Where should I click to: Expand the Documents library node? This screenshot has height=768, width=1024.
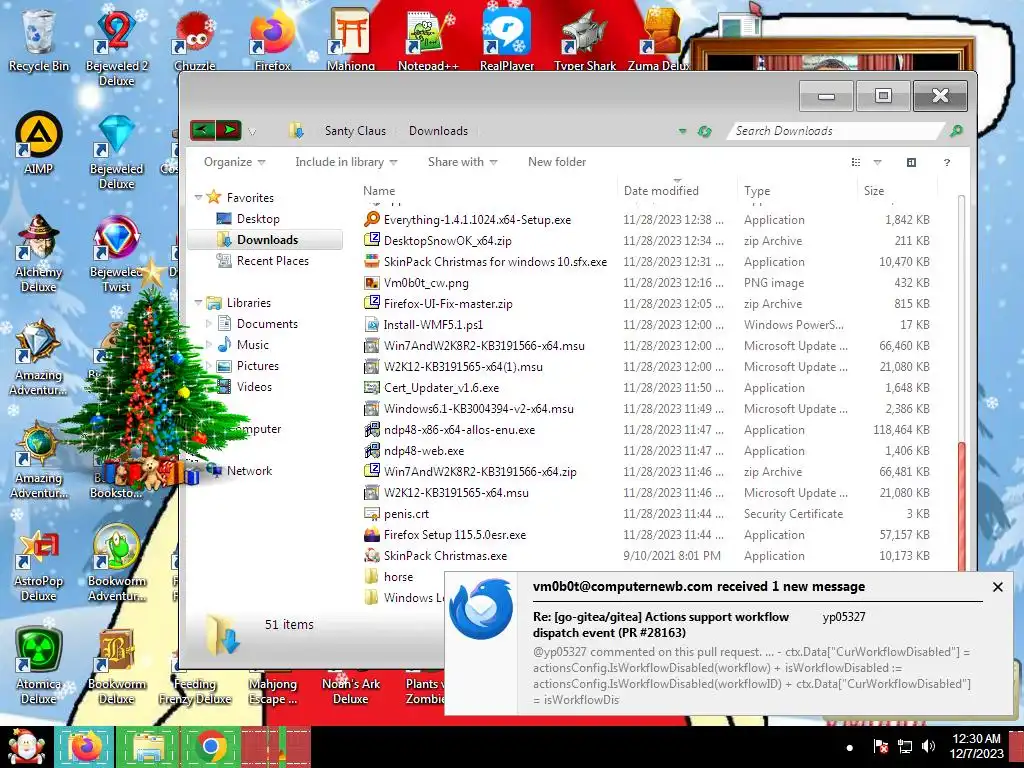(209, 324)
